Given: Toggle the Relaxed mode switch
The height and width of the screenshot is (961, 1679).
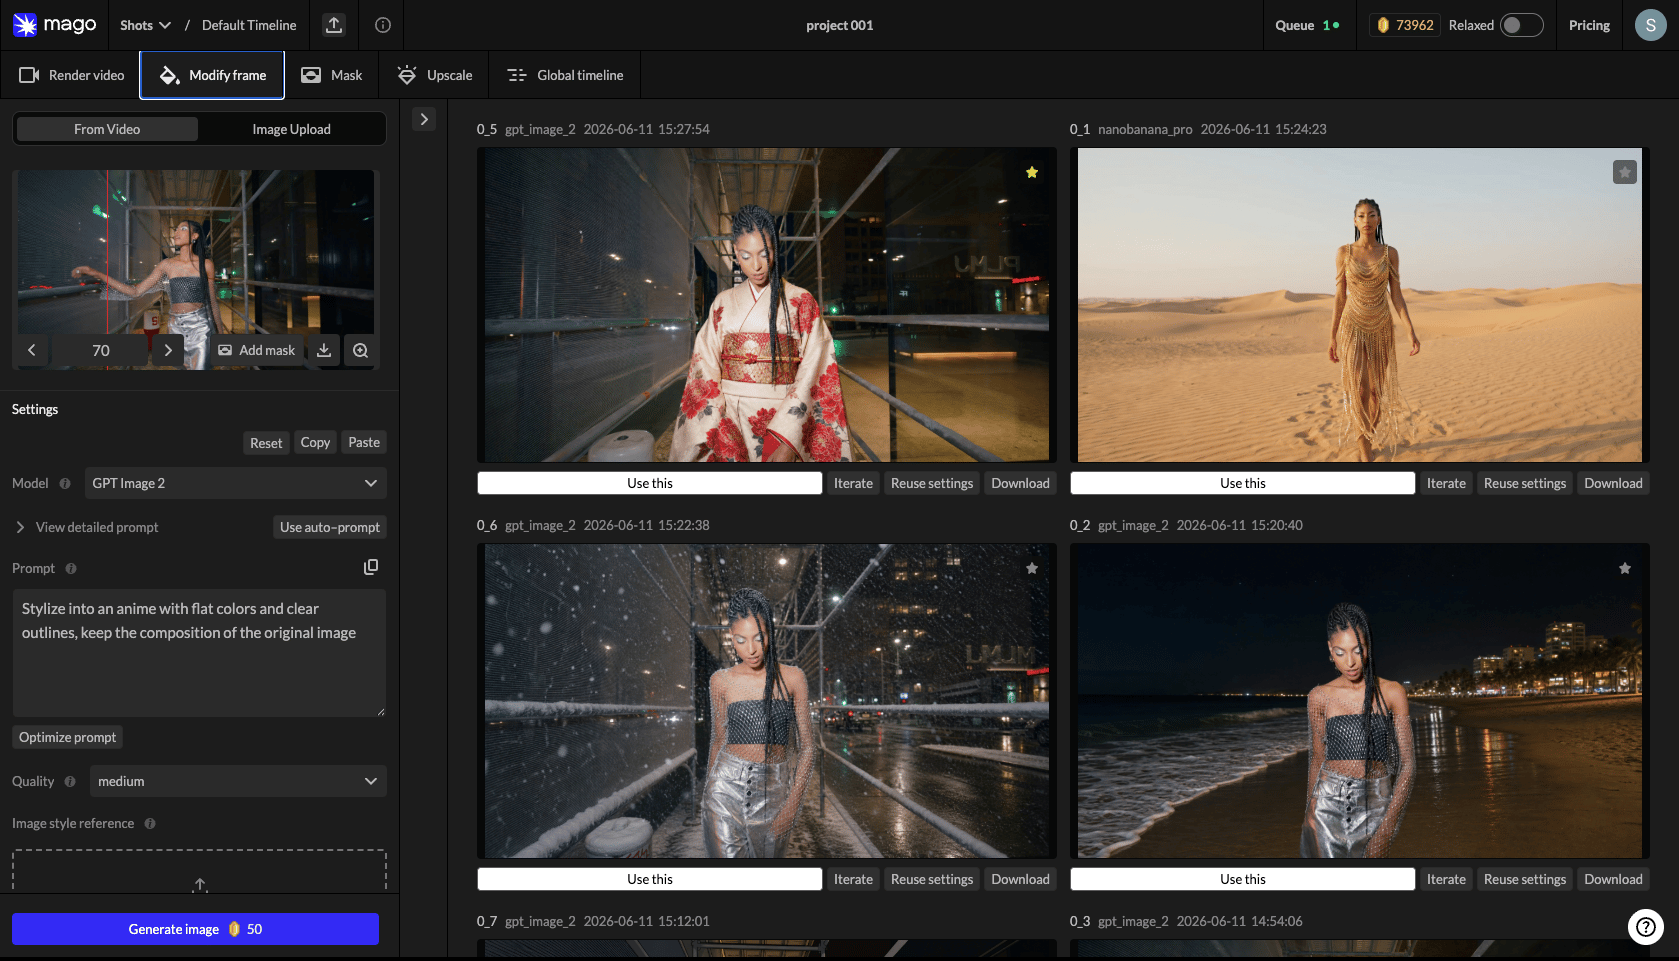Looking at the screenshot, I should 1522,25.
